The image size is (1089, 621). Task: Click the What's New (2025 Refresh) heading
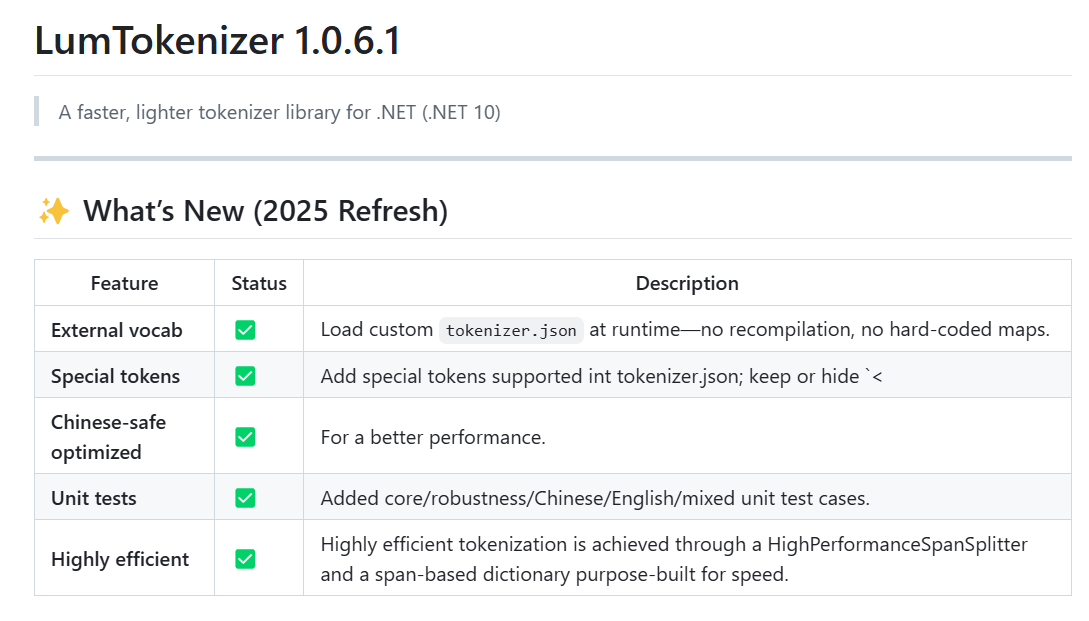(x=265, y=211)
